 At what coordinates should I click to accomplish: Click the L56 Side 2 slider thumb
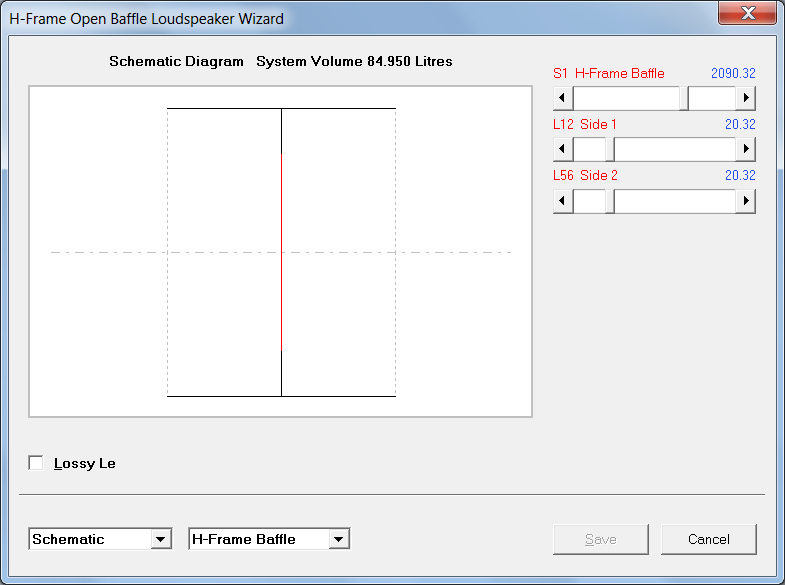610,201
